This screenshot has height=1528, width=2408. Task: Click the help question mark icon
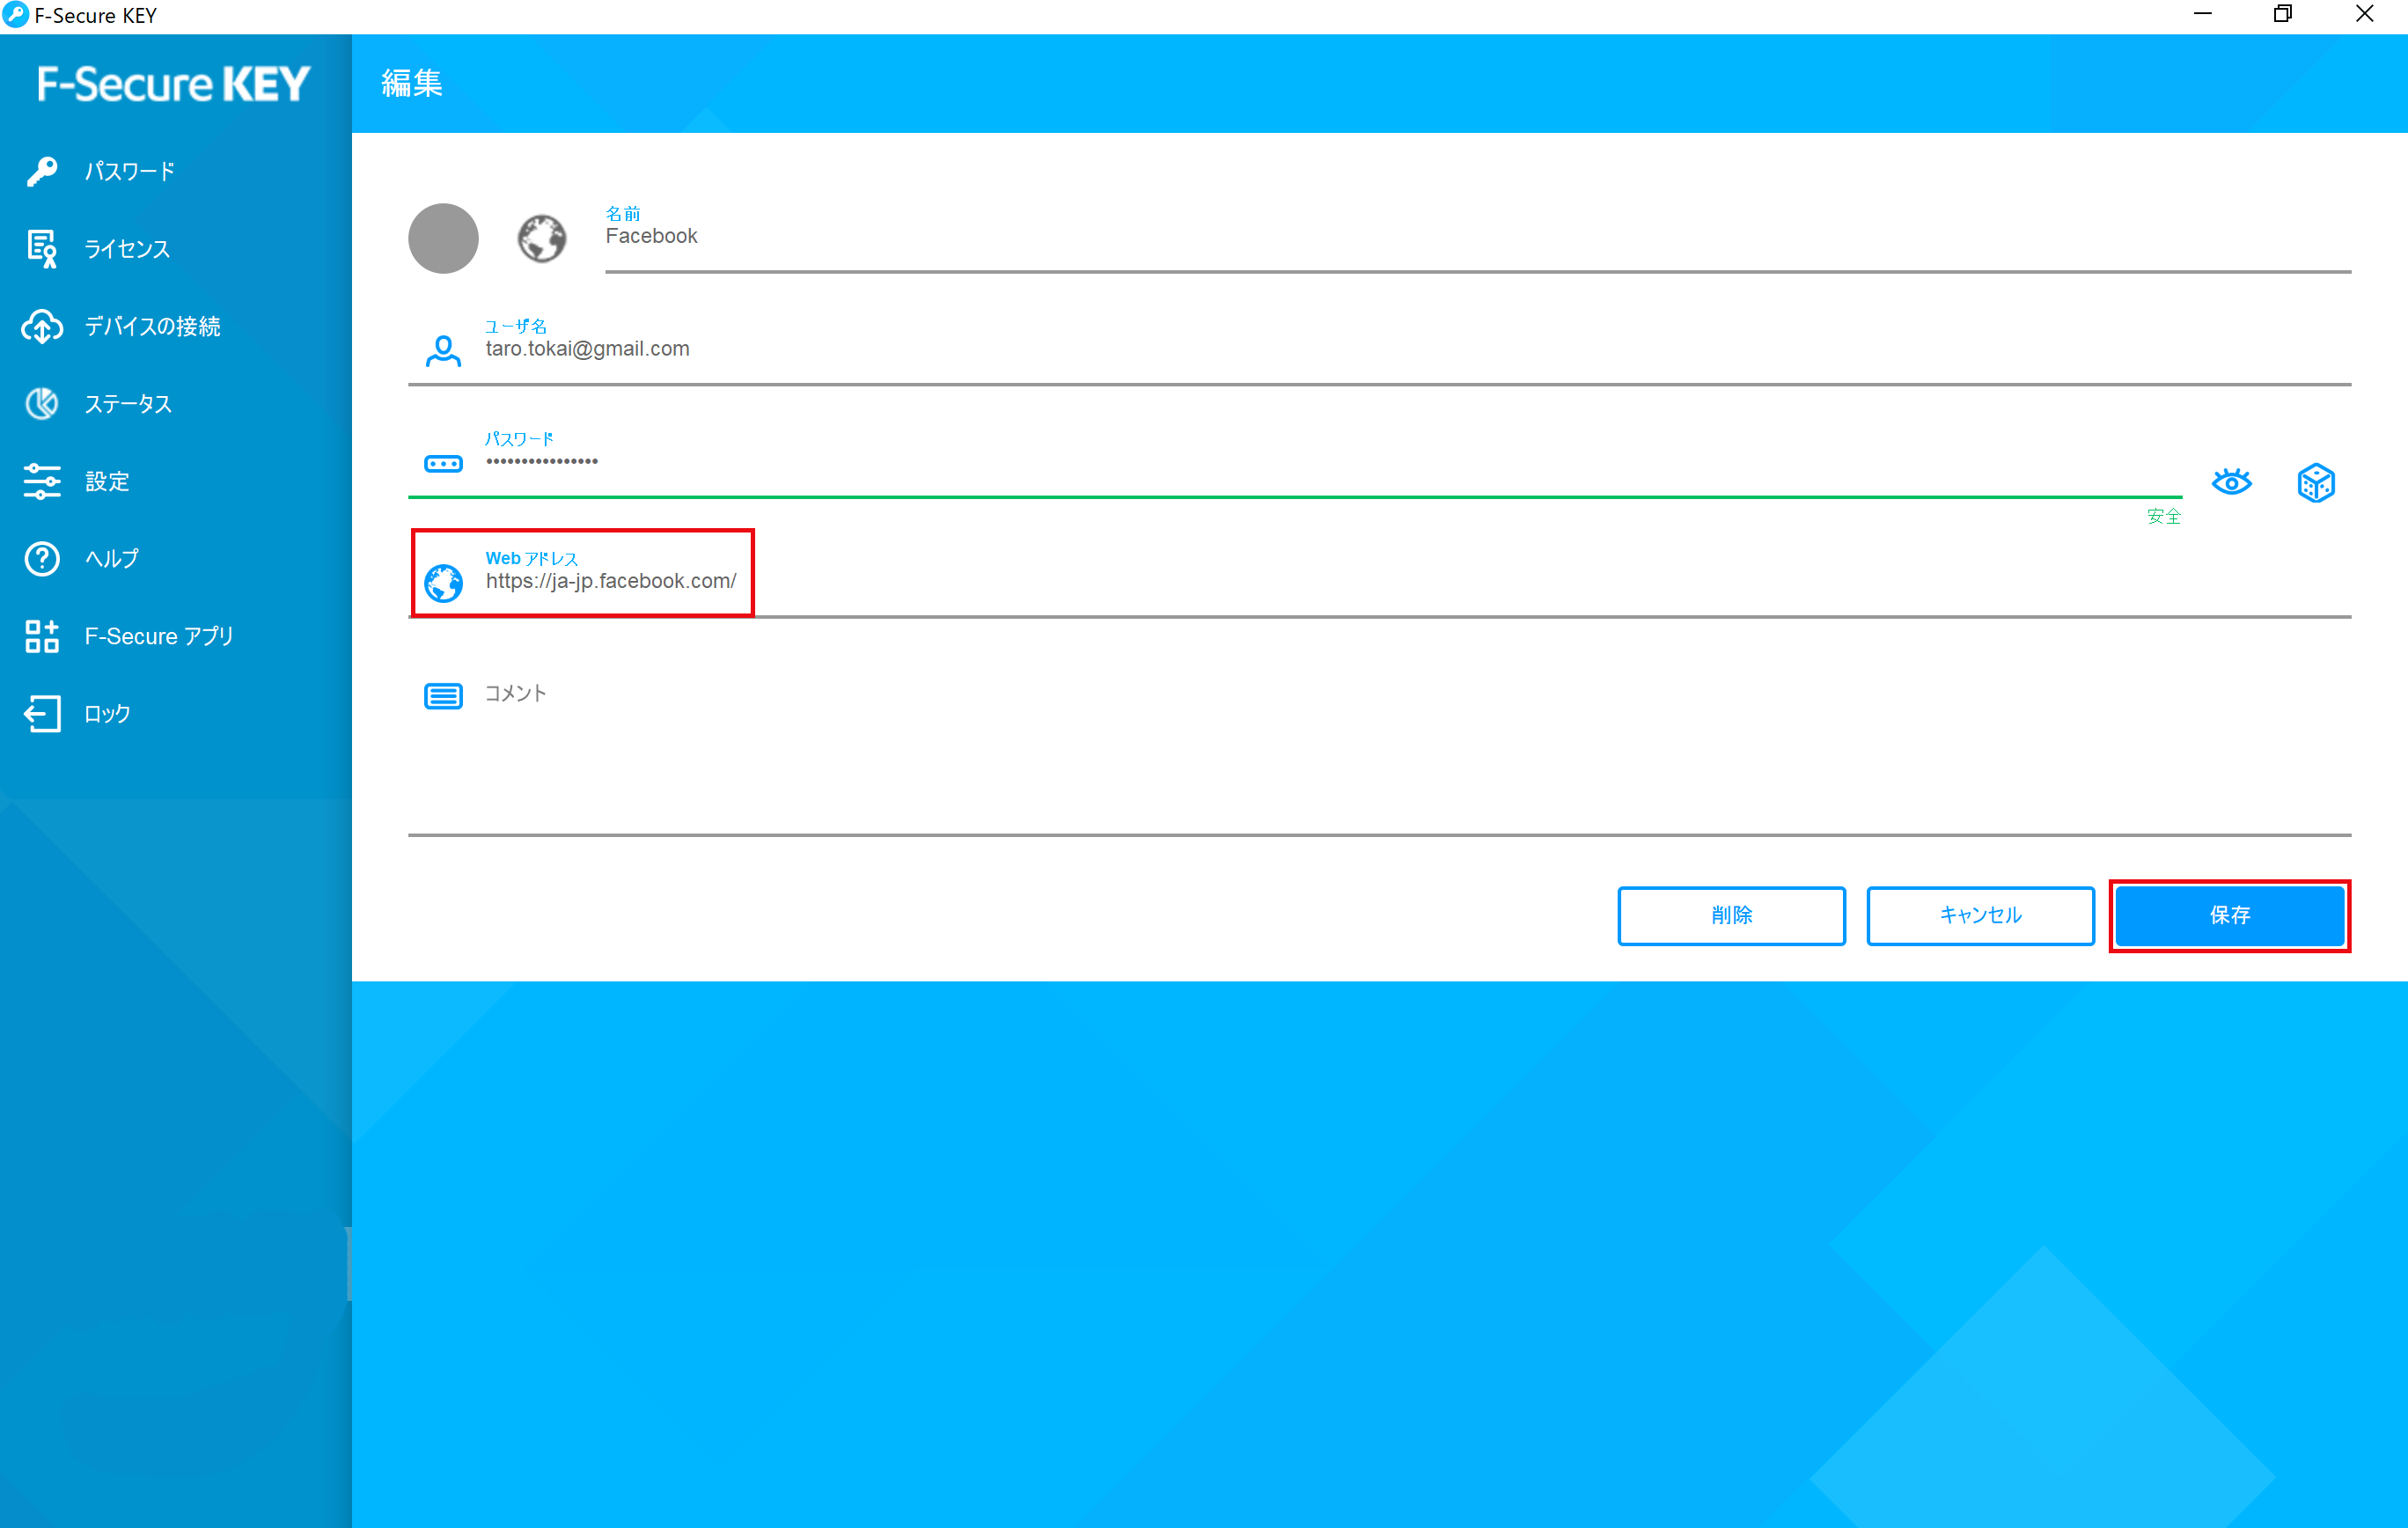click(42, 558)
